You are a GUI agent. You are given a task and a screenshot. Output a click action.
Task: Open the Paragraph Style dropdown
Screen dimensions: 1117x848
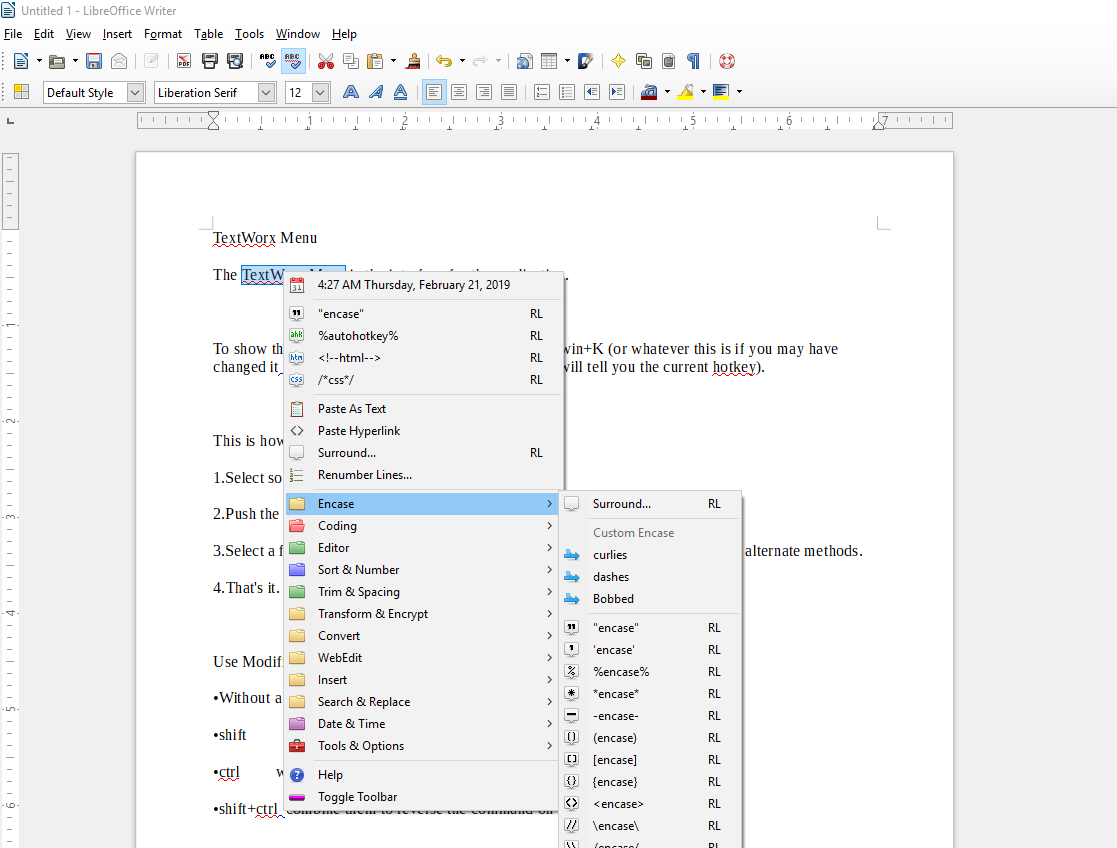click(x=135, y=93)
